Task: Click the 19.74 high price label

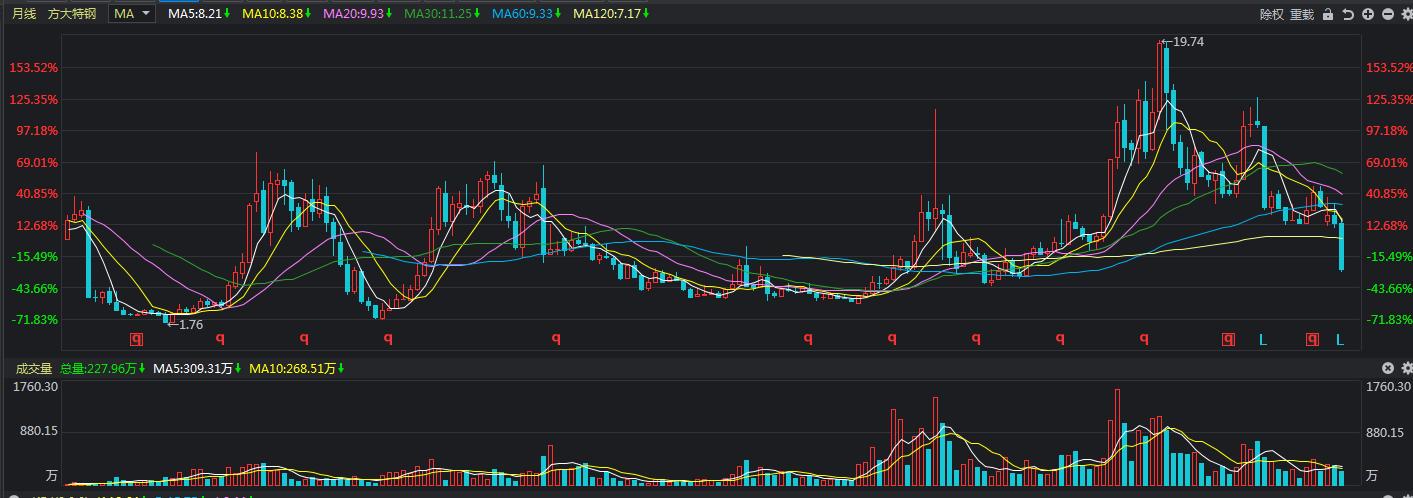Action: click(1188, 41)
